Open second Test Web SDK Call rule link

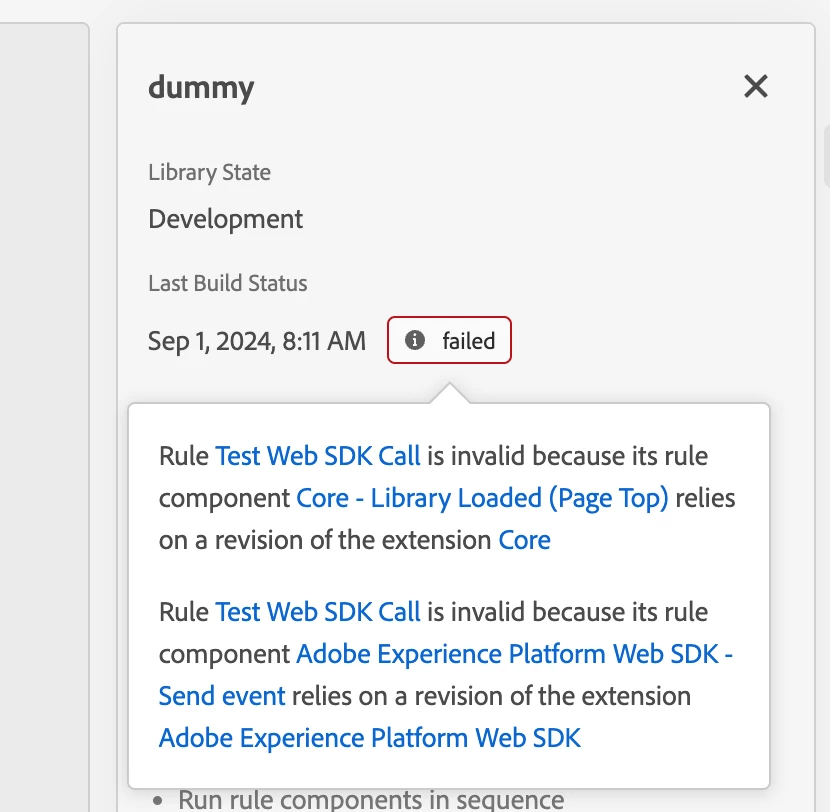point(318,612)
